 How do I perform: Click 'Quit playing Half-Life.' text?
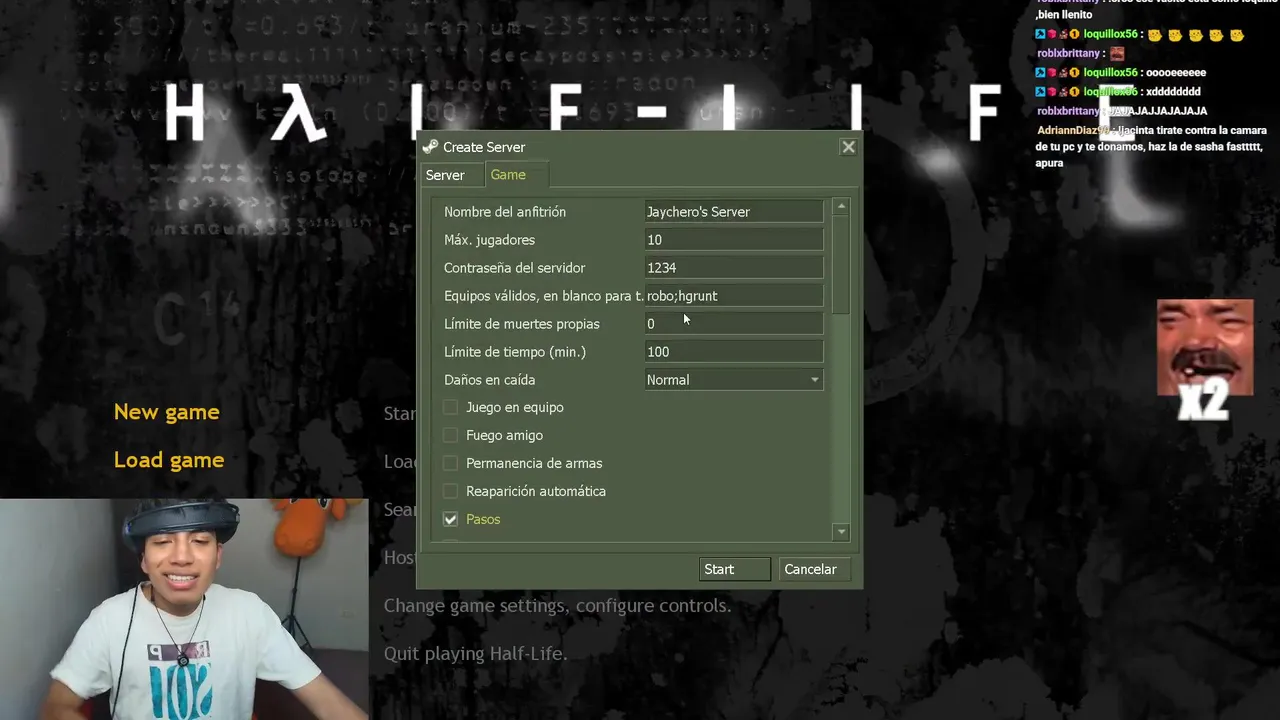click(x=475, y=654)
